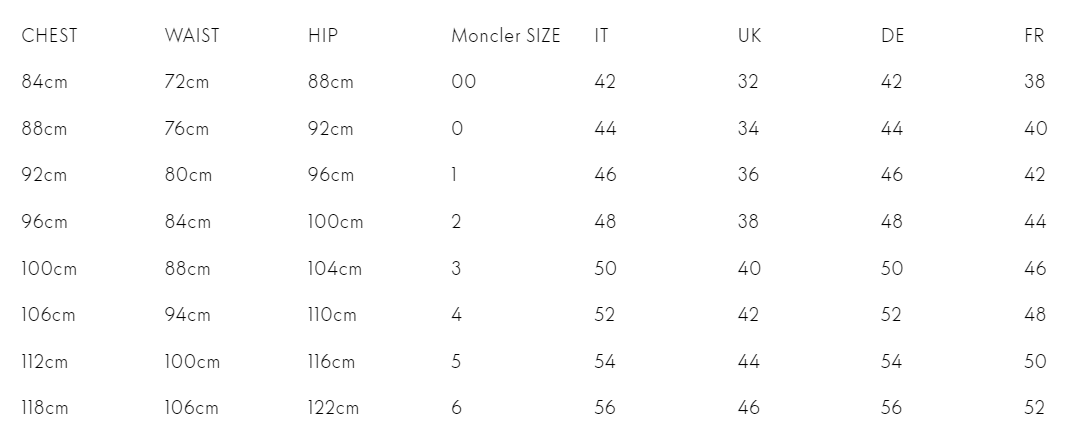The image size is (1088, 440).
Task: Click the CHEST column header
Action: pyautogui.click(x=49, y=35)
